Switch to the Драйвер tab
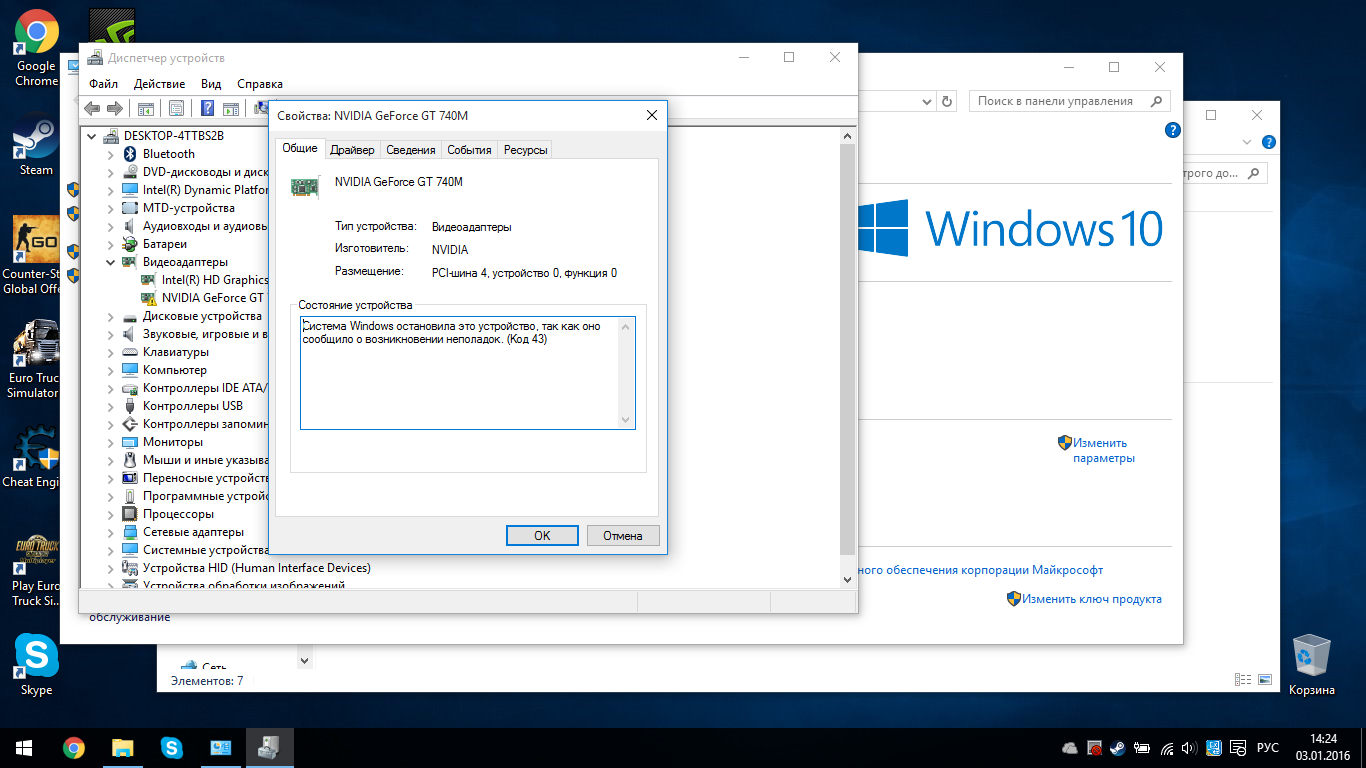This screenshot has width=1366, height=768. pyautogui.click(x=352, y=150)
